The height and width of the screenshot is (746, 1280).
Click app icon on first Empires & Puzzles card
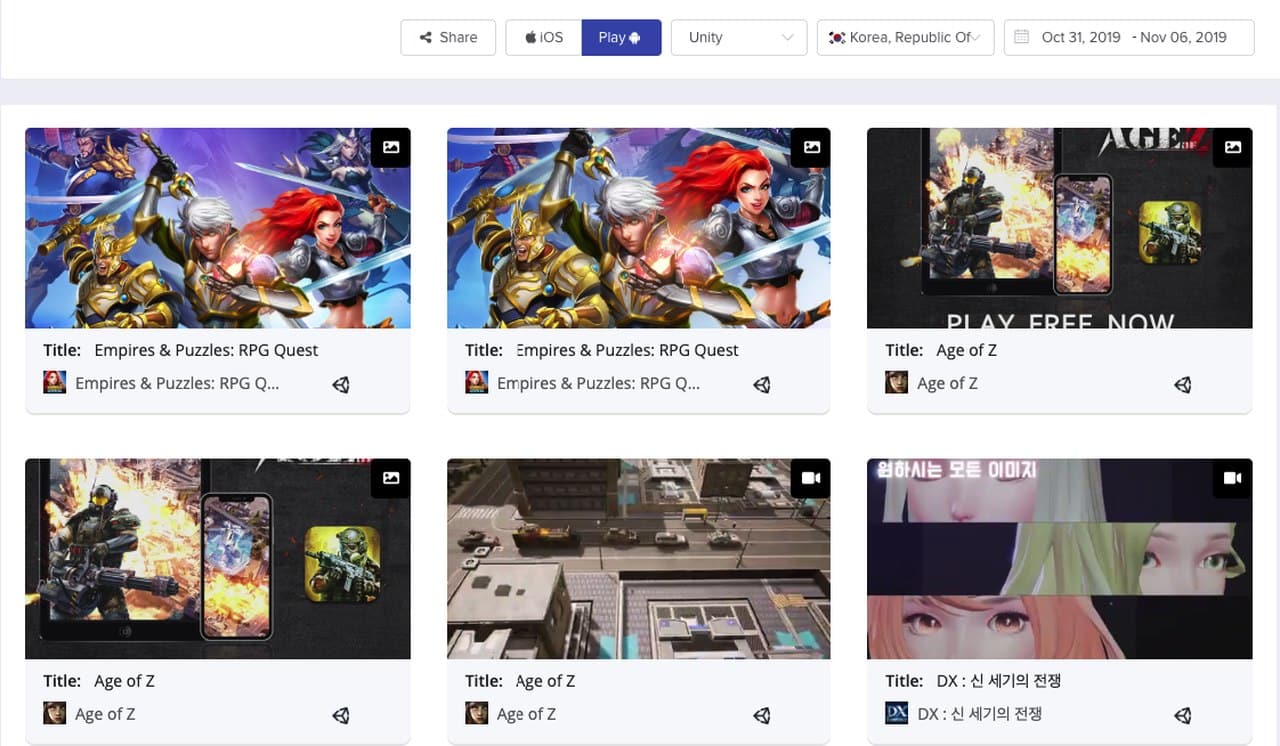(x=55, y=382)
